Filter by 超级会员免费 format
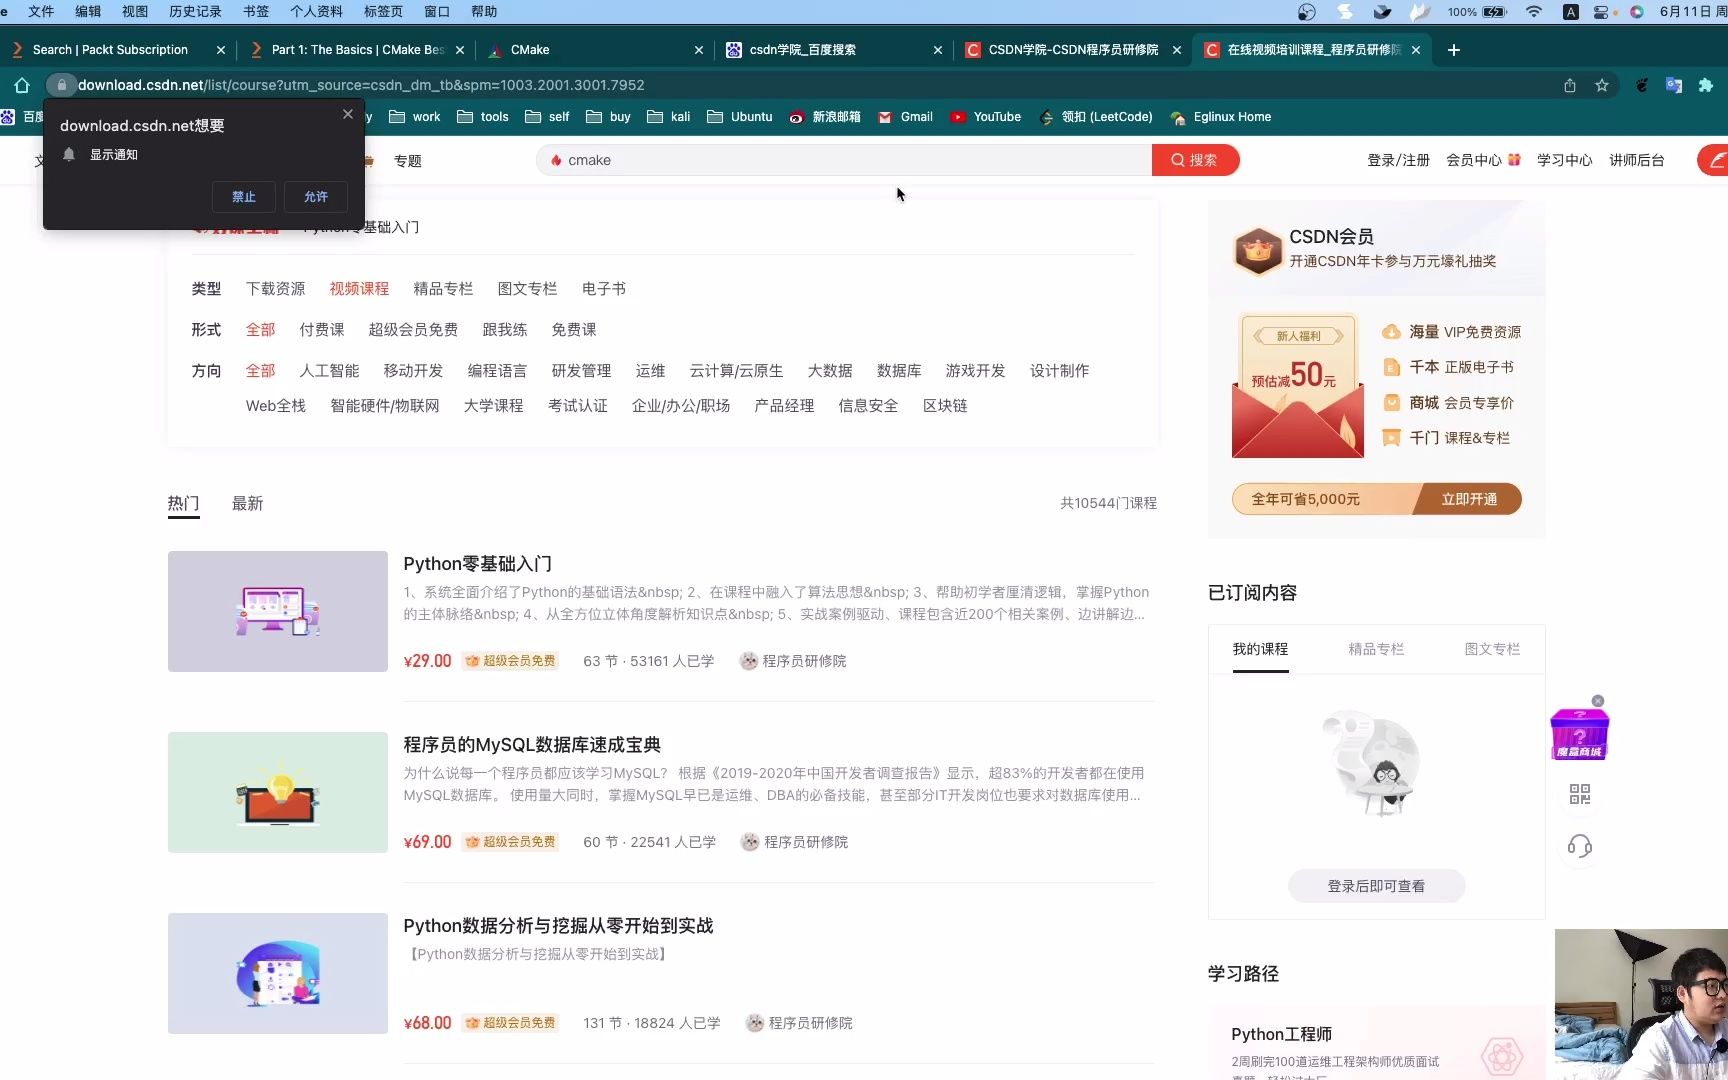Viewport: 1728px width, 1080px height. click(413, 330)
